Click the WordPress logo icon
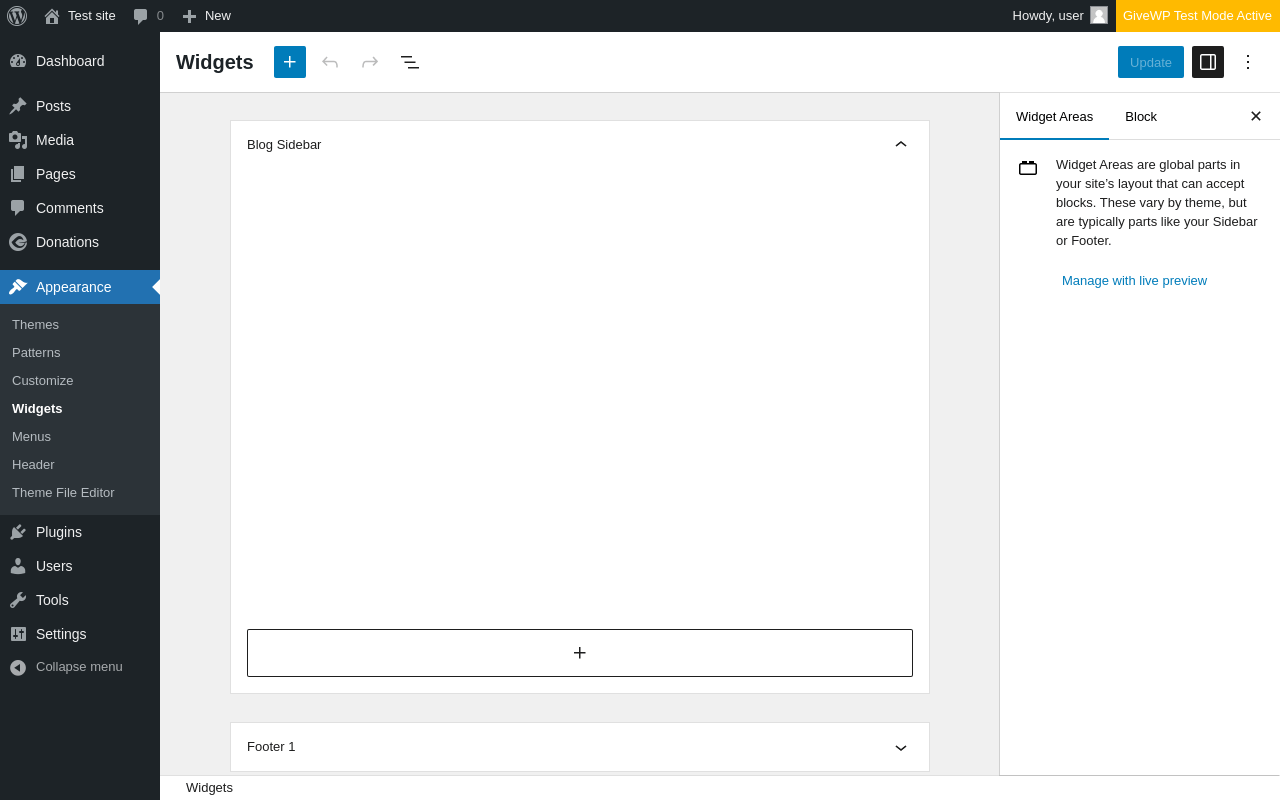 17,16
